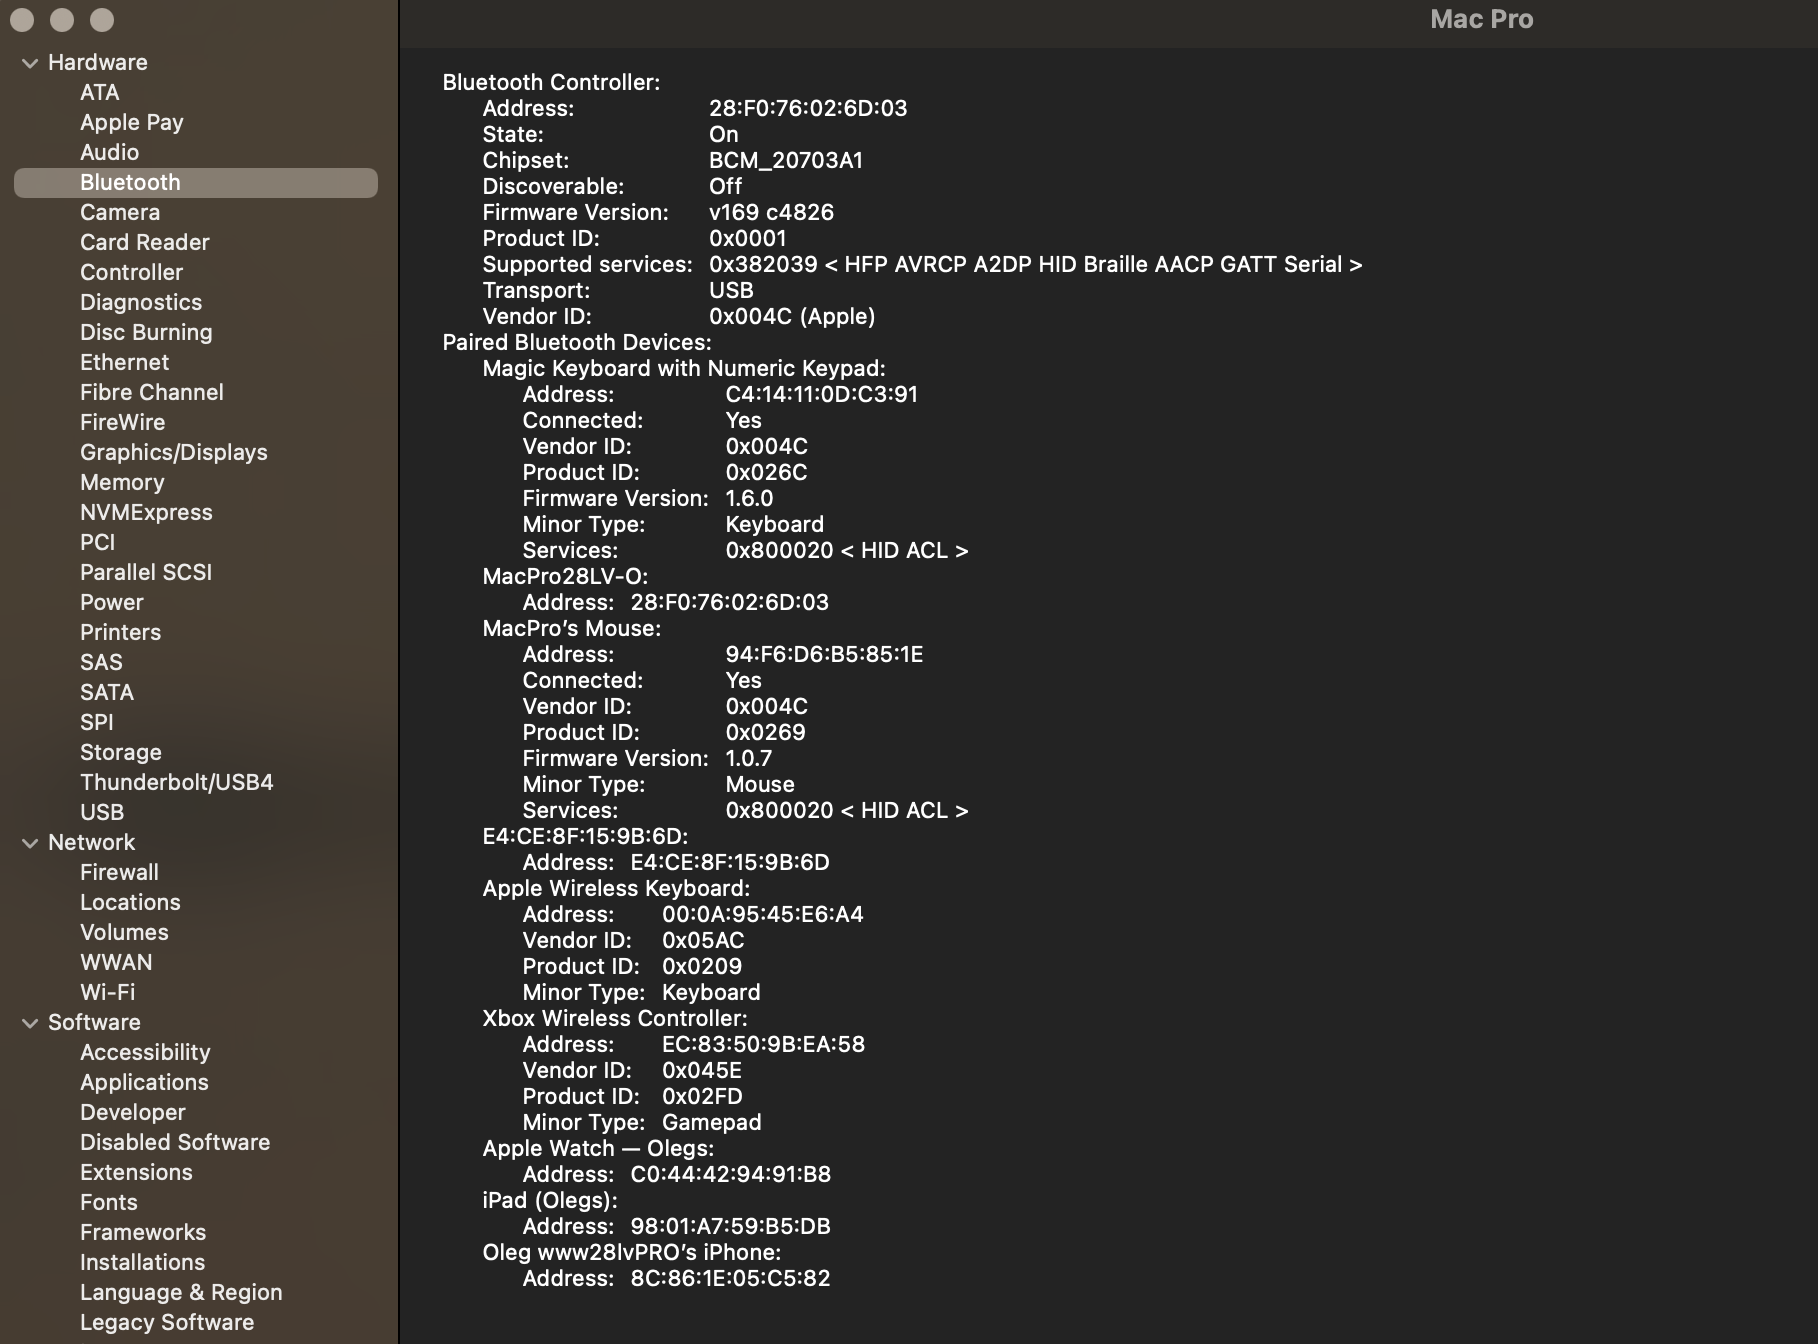Select Thunderbolt/USB4 in the sidebar
This screenshot has height=1344, width=1818.
[x=177, y=782]
